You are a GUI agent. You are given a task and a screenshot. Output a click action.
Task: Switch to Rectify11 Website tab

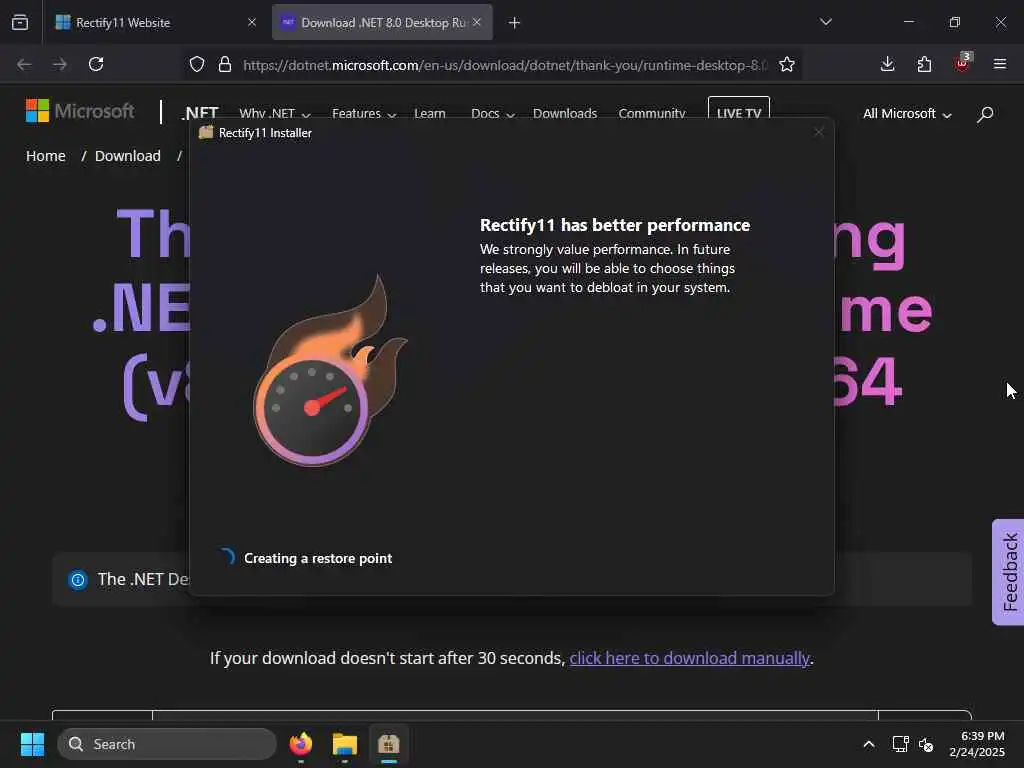155,22
